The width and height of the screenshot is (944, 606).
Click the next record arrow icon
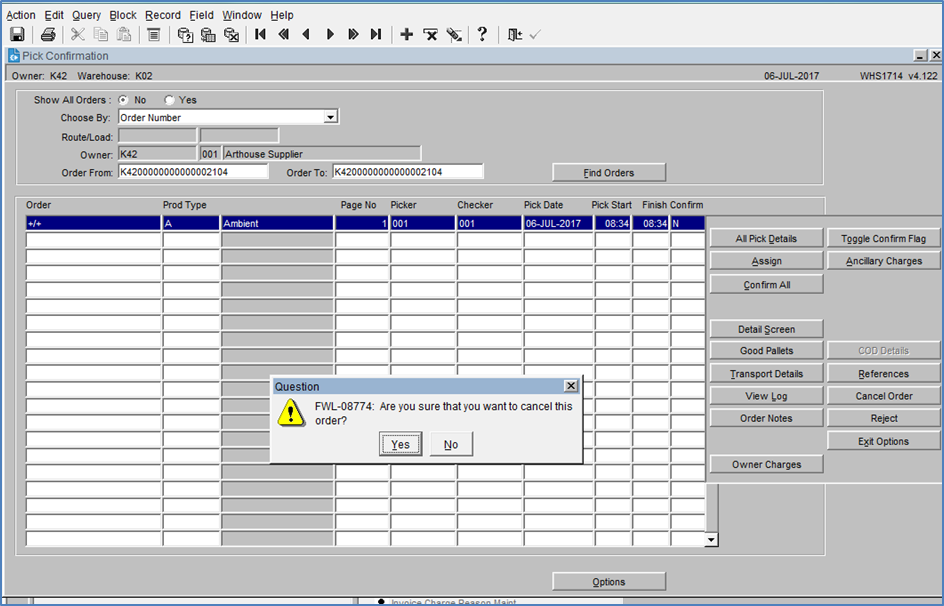point(330,34)
